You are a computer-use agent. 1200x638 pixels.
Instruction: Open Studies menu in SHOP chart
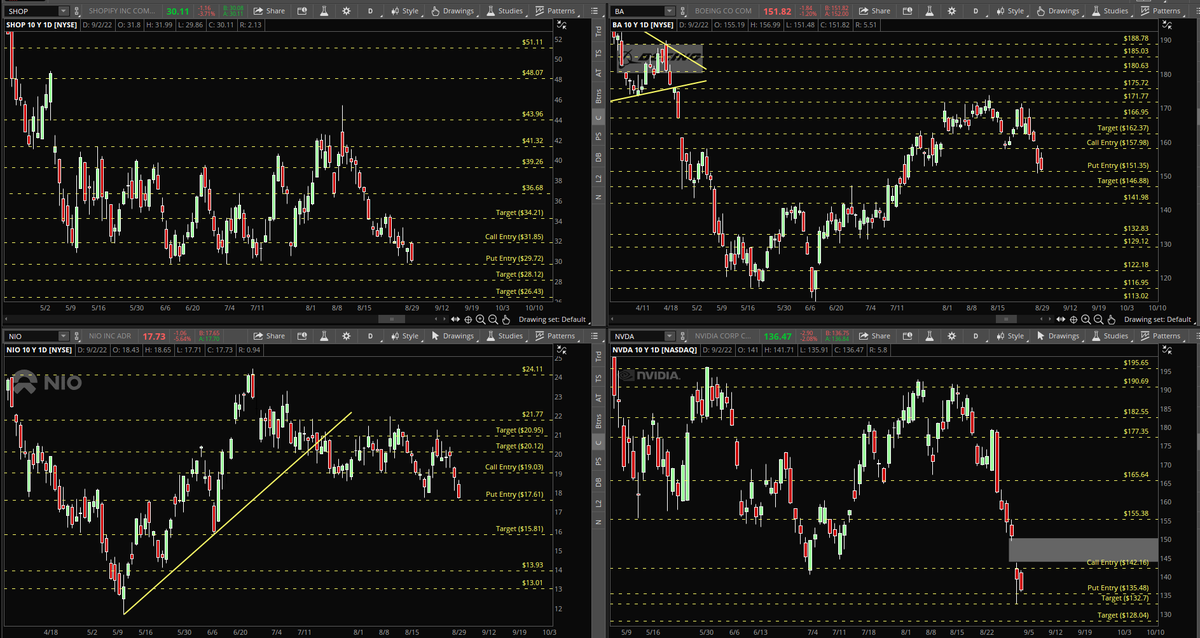507,11
